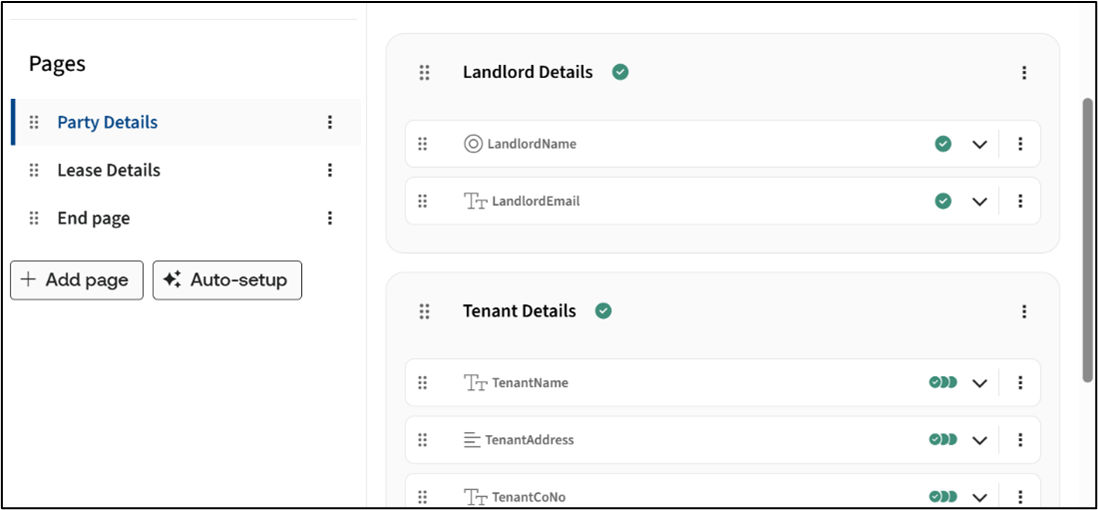Click green check status next to Landlord Details
The height and width of the screenshot is (510, 1098).
(x=620, y=72)
